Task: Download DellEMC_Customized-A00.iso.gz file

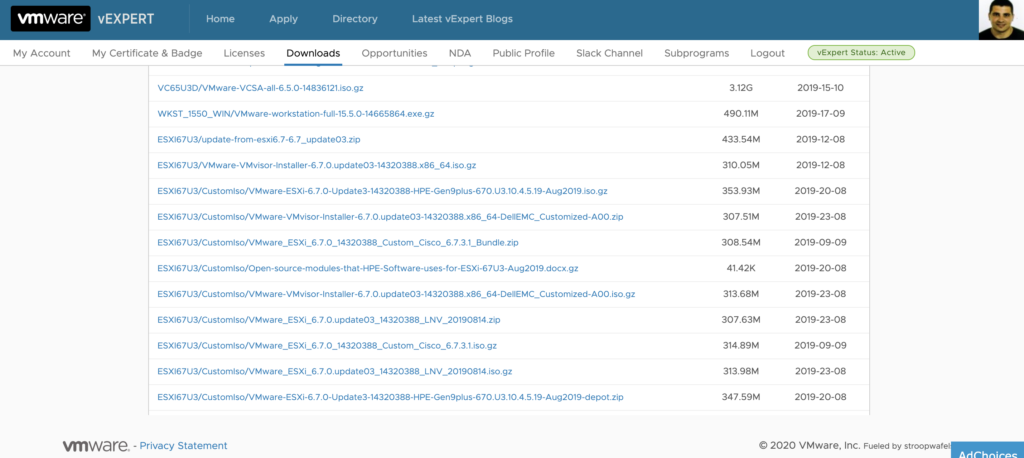Action: click(396, 294)
